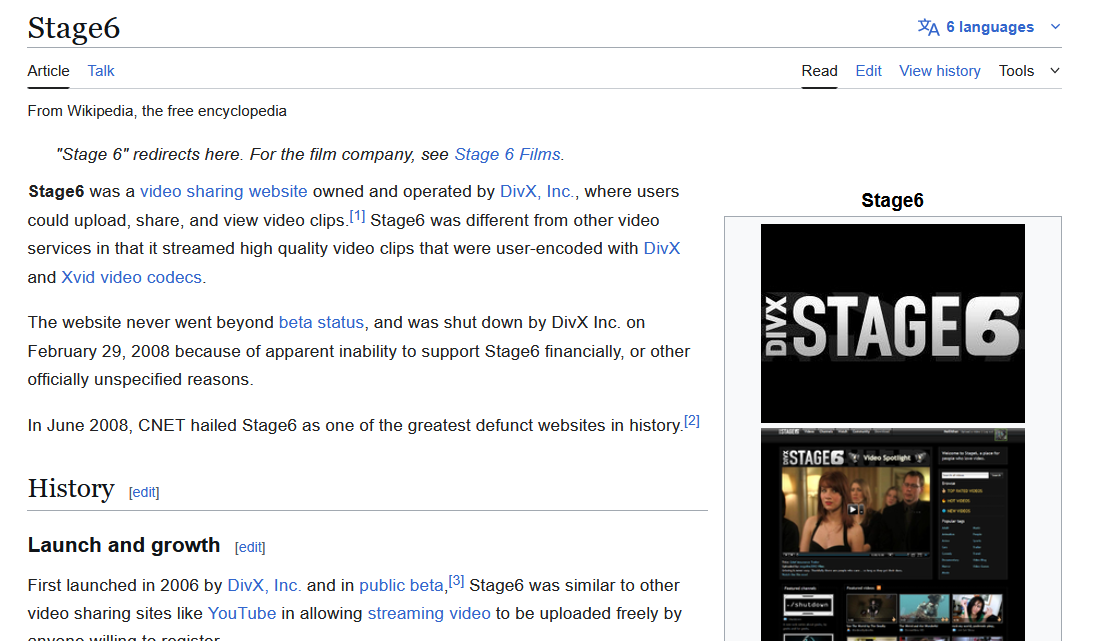Switch to the Talk tab

tap(101, 71)
